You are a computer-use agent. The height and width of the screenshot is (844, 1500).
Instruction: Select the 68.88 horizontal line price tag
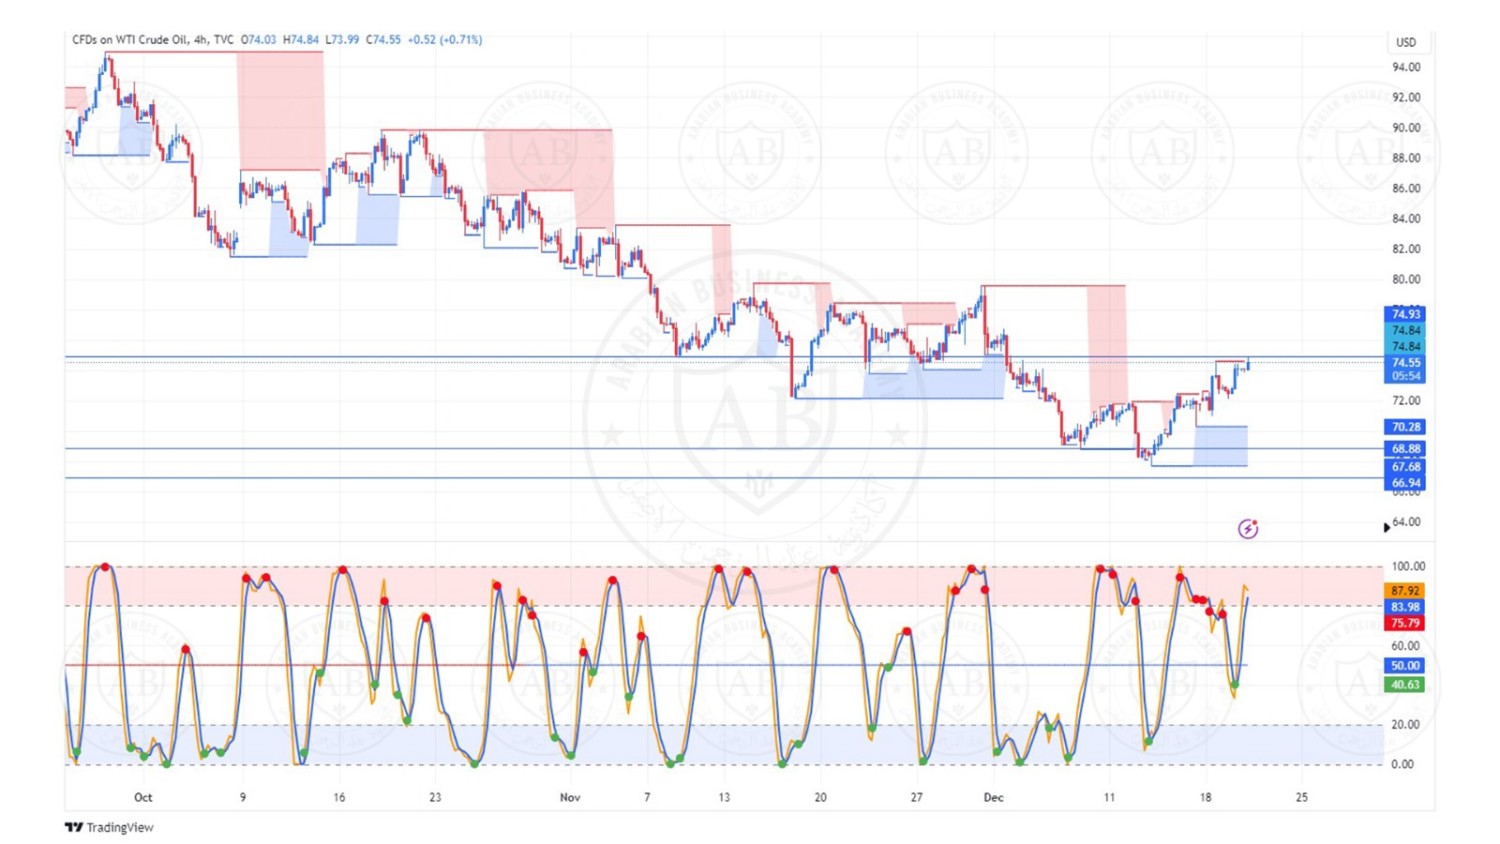[1405, 449]
